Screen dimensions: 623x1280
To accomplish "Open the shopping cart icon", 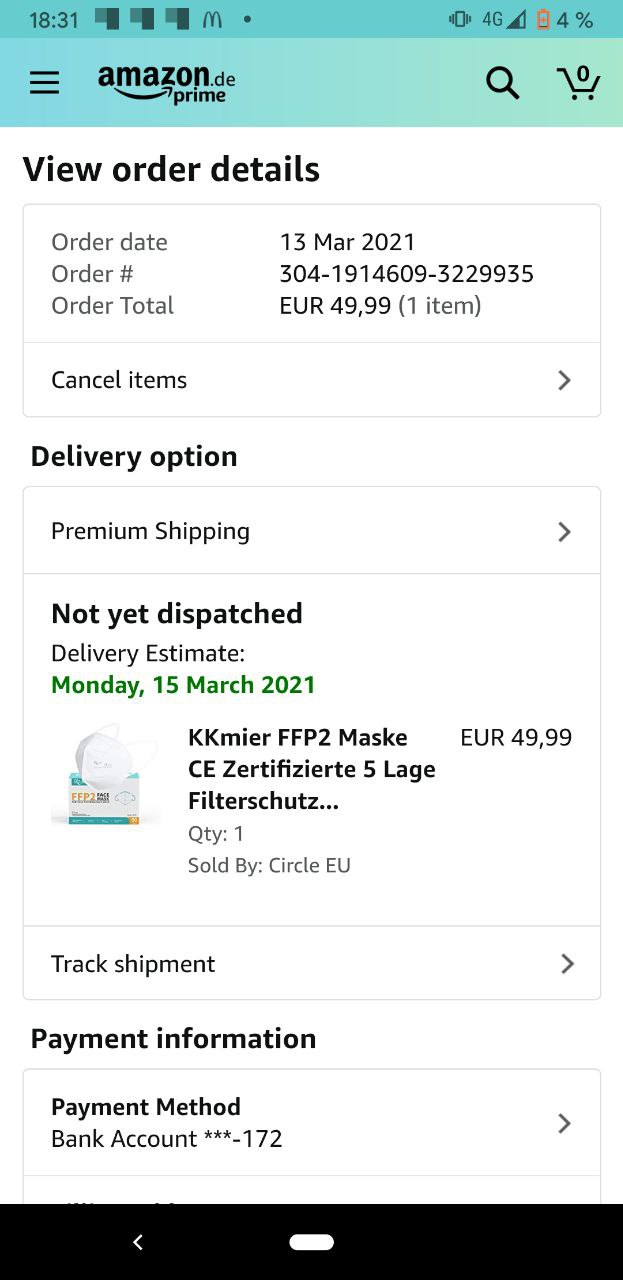I will [579, 82].
